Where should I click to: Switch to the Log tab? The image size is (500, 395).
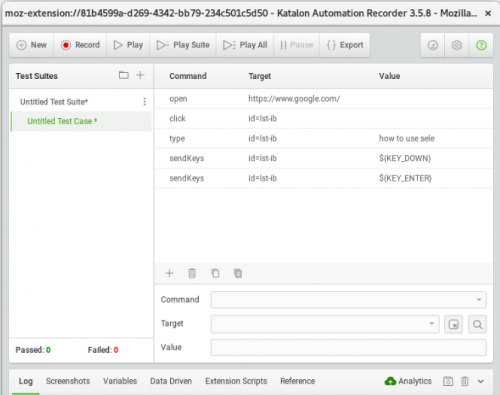click(x=26, y=381)
